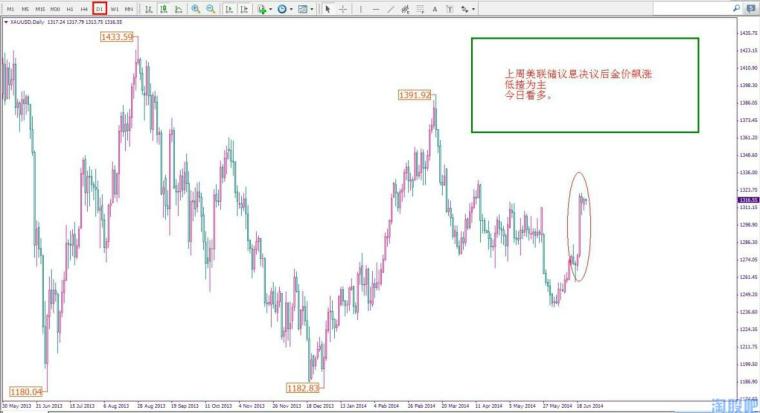Open indicators list dropdown arrow
Image resolution: width=760 pixels, height=413 pixels.
point(270,9)
